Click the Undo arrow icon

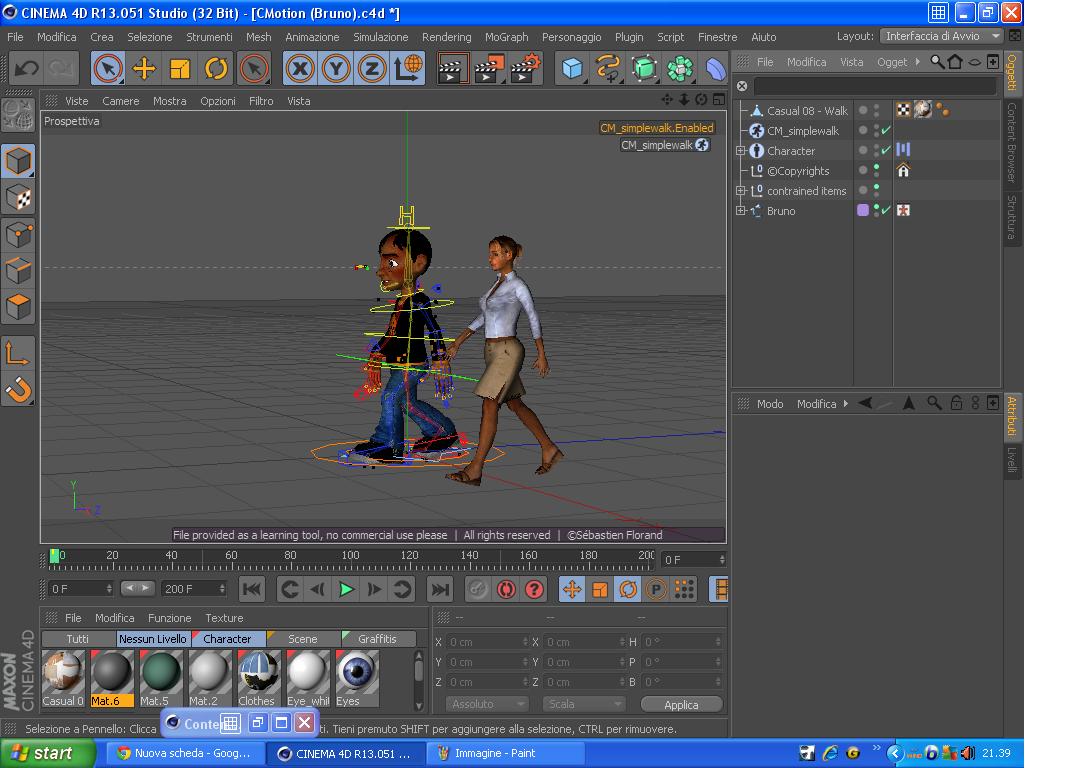(x=26, y=68)
